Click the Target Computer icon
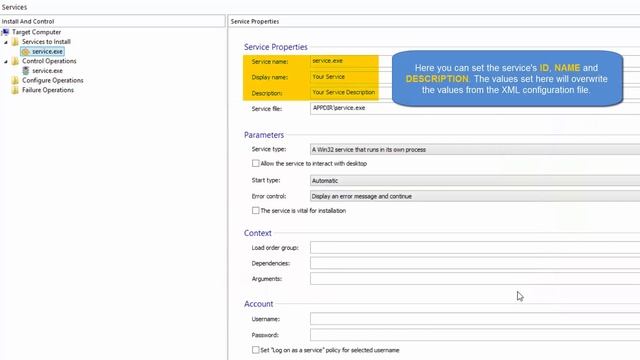 point(5,32)
